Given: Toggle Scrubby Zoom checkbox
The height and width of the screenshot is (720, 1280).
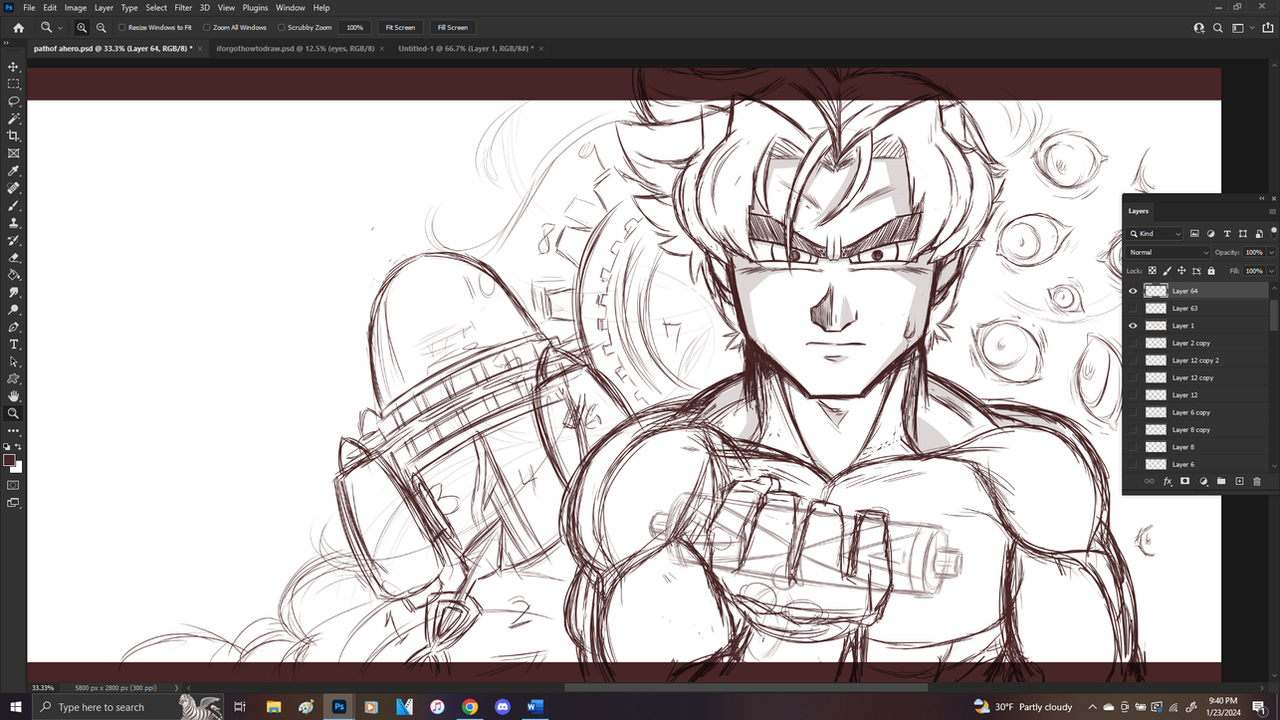Looking at the screenshot, I should click(281, 28).
